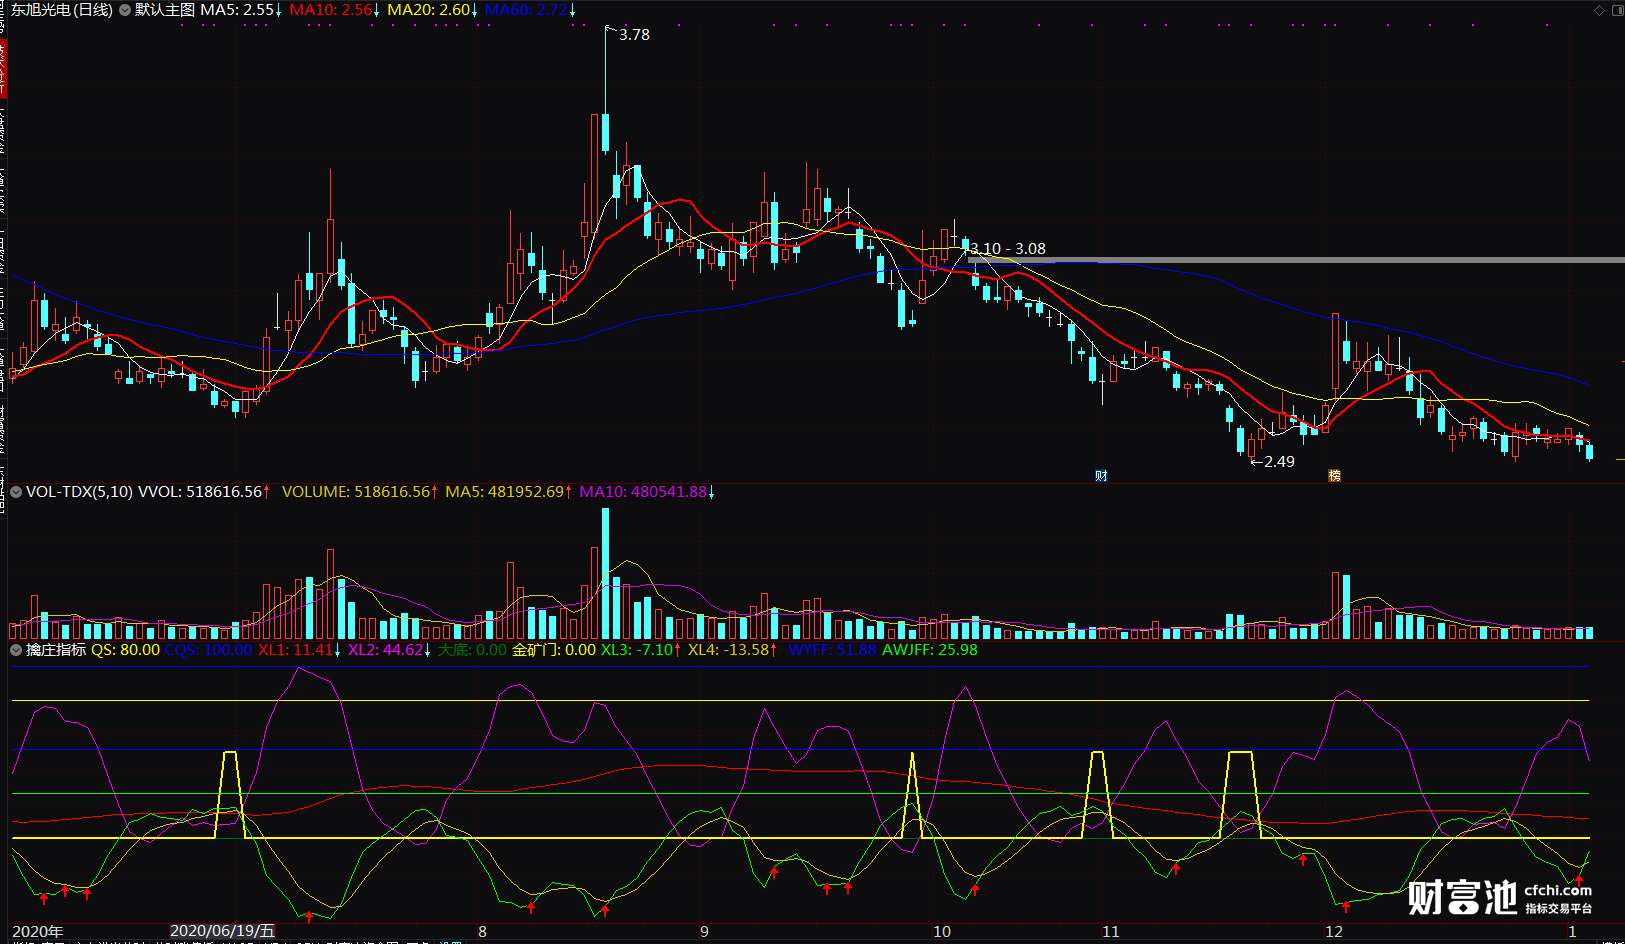Expand the VOL-TDX volume panel settings arrow
Screen dimensions: 1625x944
point(16,492)
